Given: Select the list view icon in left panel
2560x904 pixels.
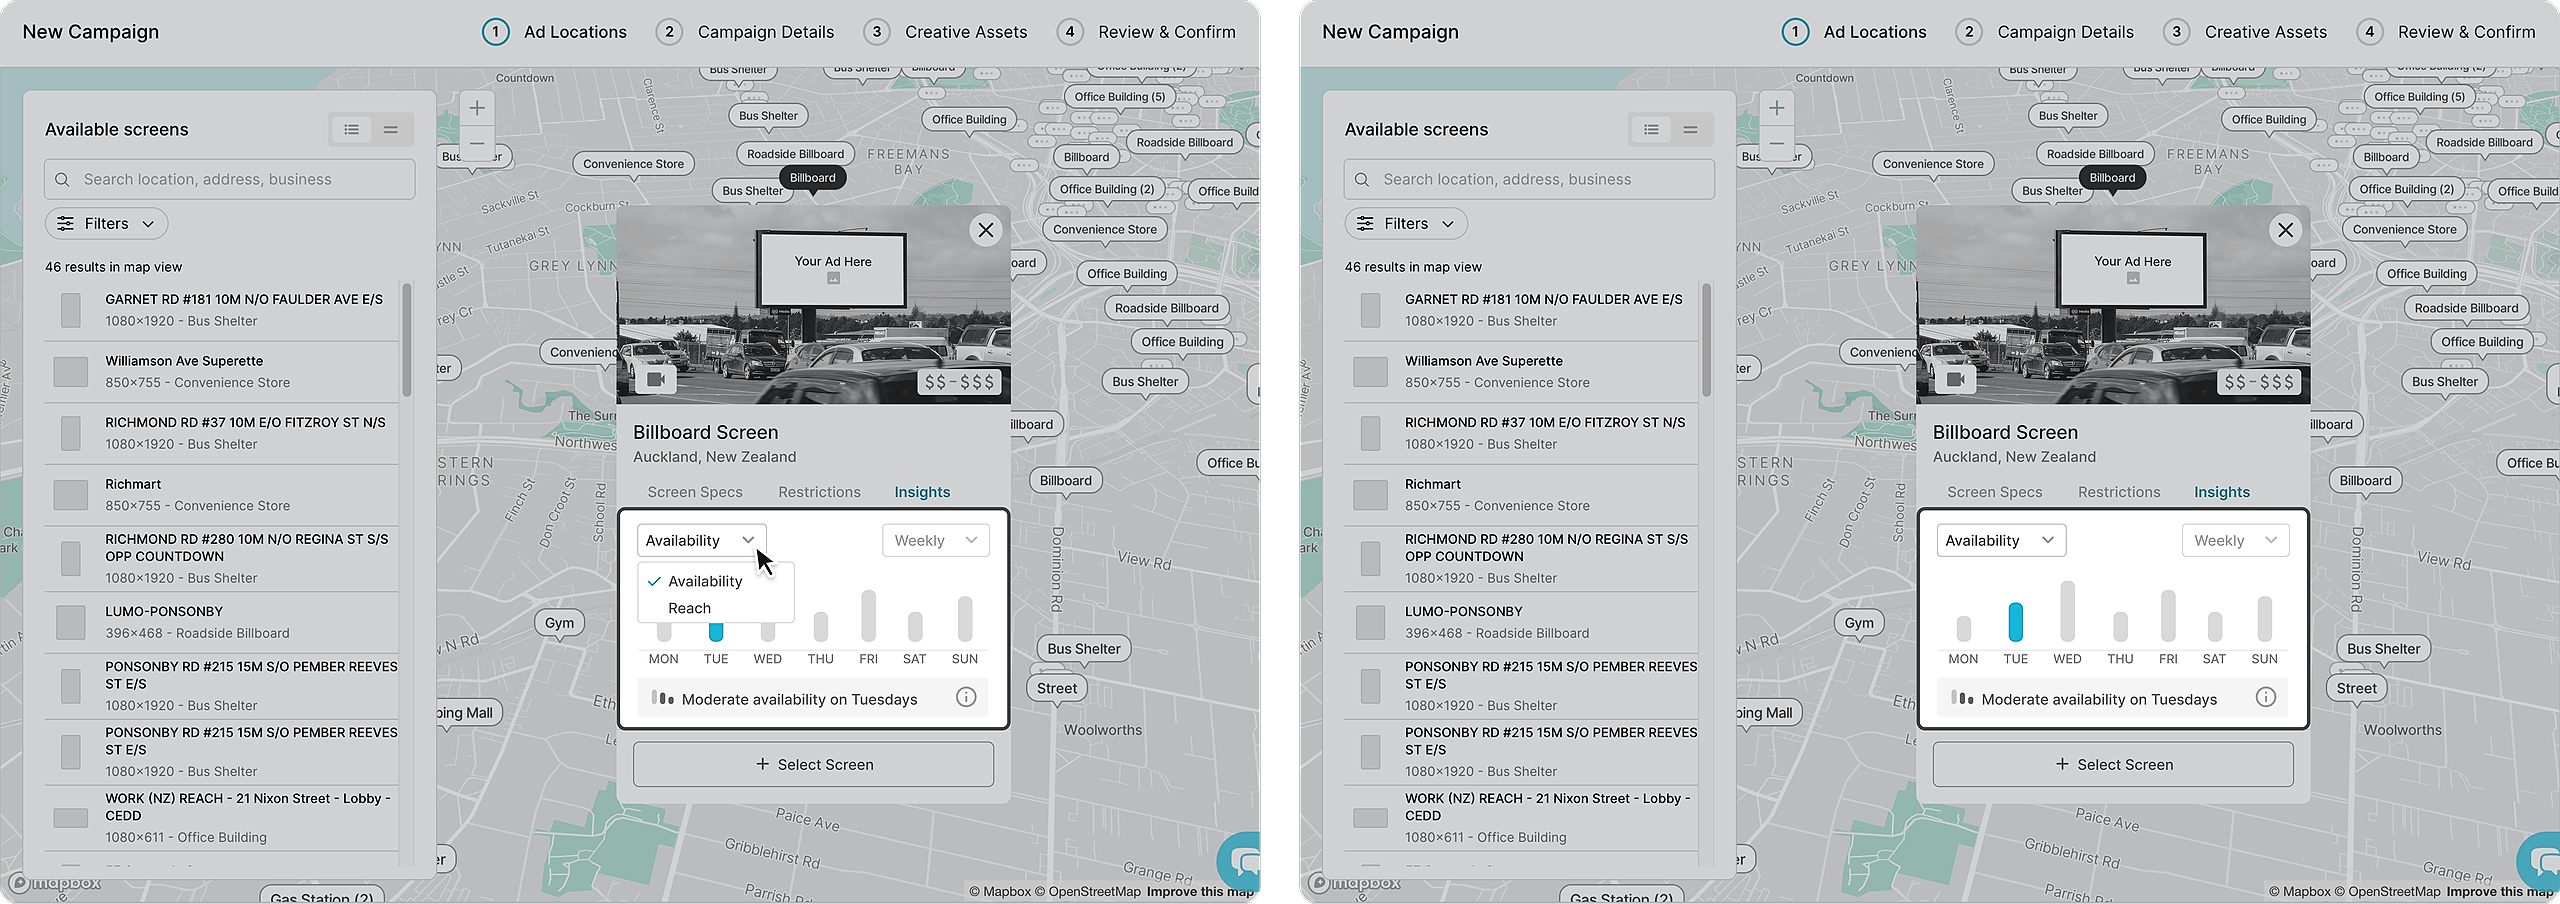Looking at the screenshot, I should (351, 130).
